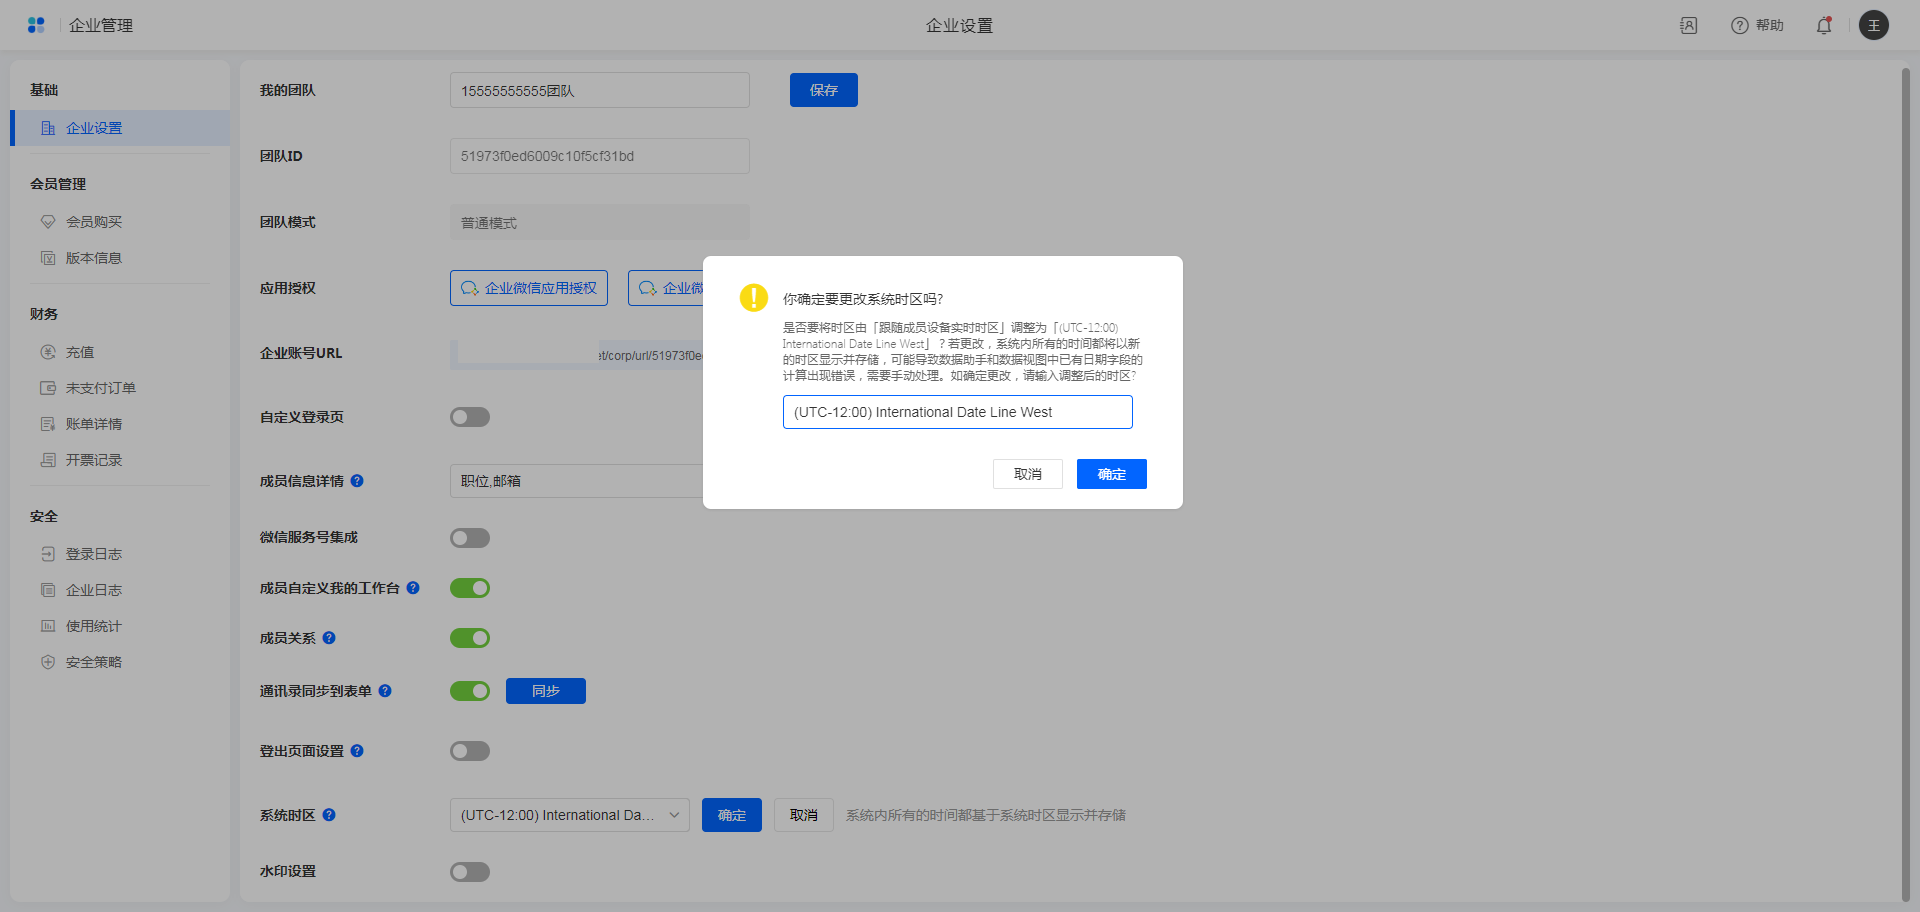
Task: Click help icon next to 登出页面设置
Action: click(357, 751)
